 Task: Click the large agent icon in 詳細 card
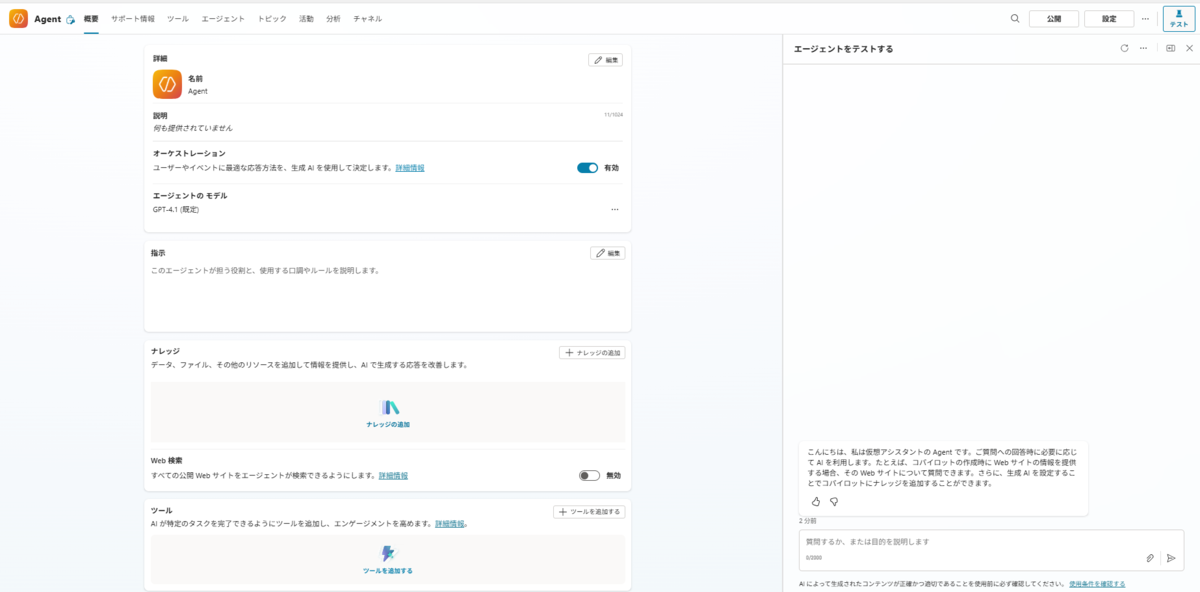(x=167, y=84)
